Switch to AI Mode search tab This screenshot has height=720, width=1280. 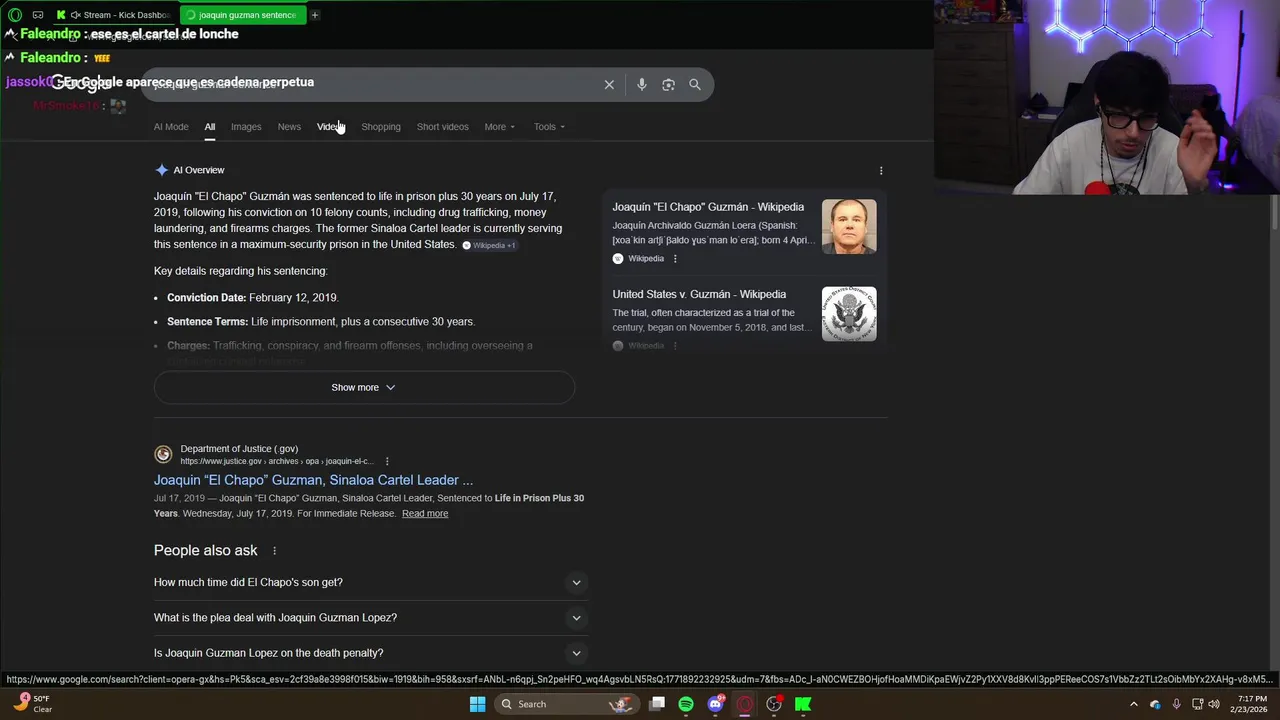(171, 127)
